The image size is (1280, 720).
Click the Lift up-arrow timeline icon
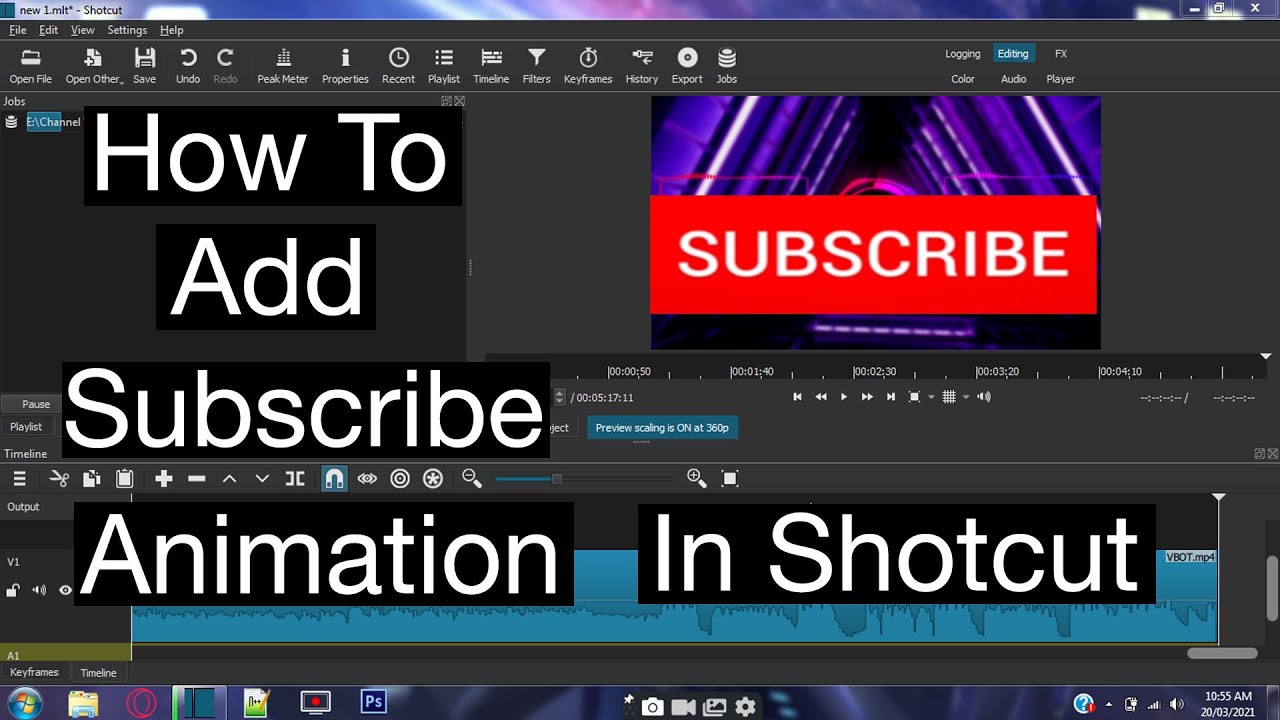pyautogui.click(x=229, y=479)
